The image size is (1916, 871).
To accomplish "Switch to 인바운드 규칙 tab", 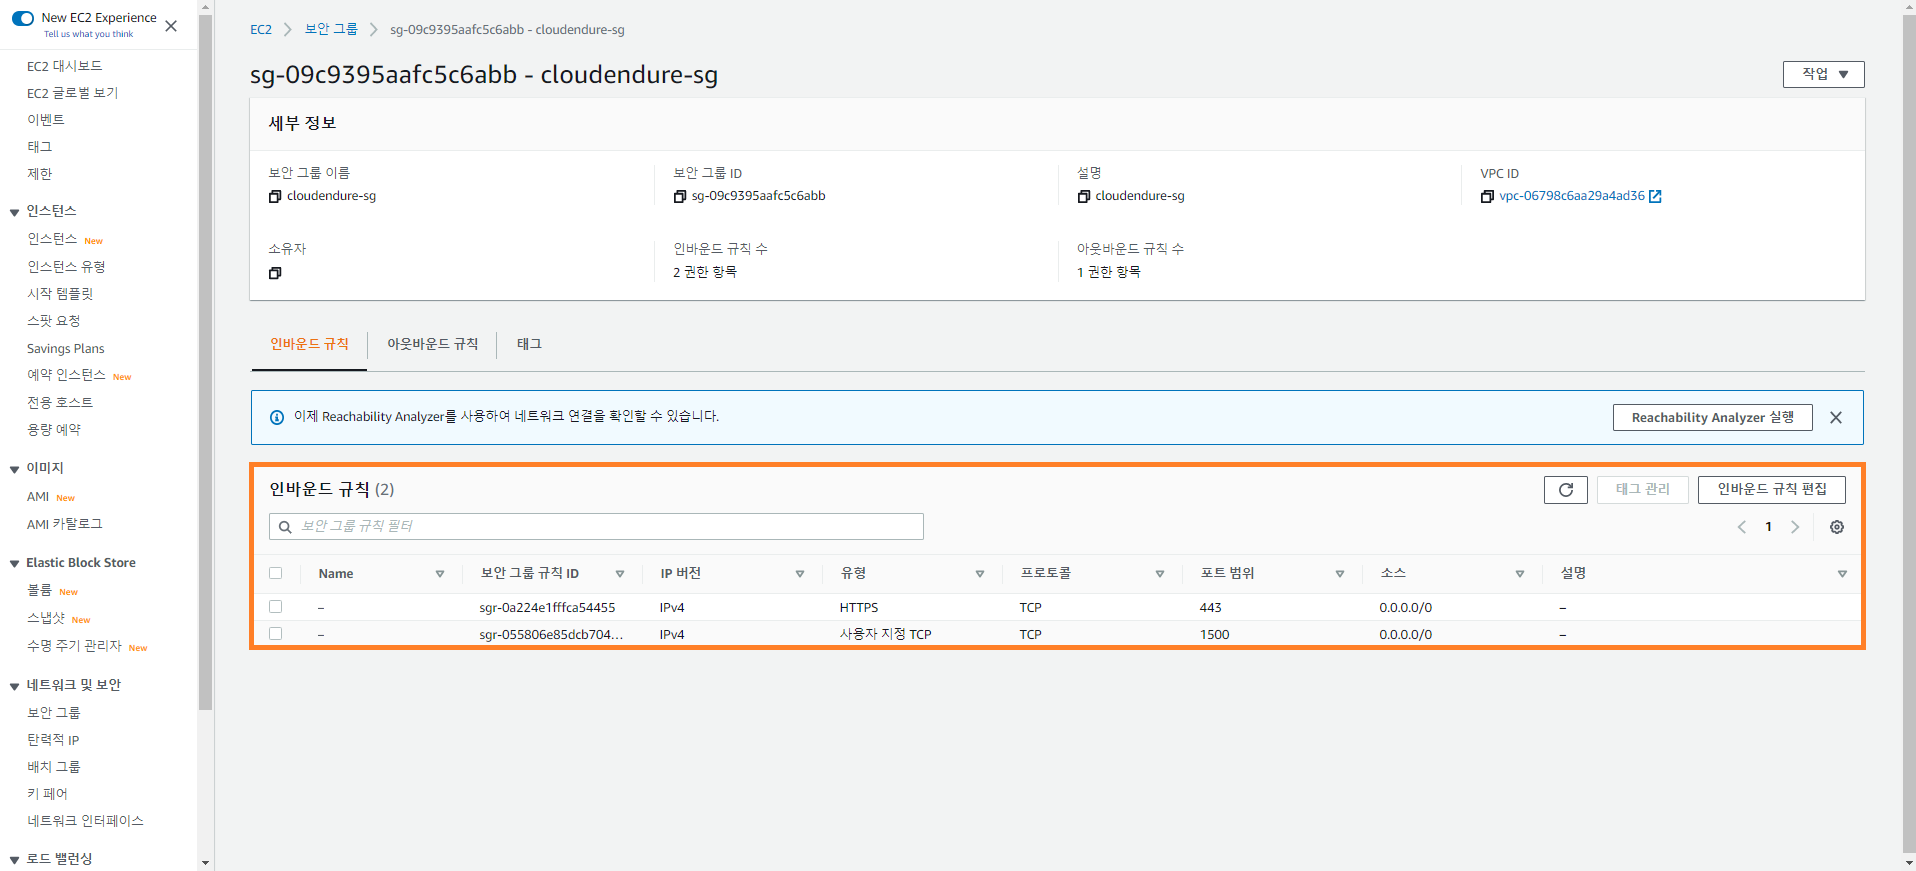I will 309,344.
